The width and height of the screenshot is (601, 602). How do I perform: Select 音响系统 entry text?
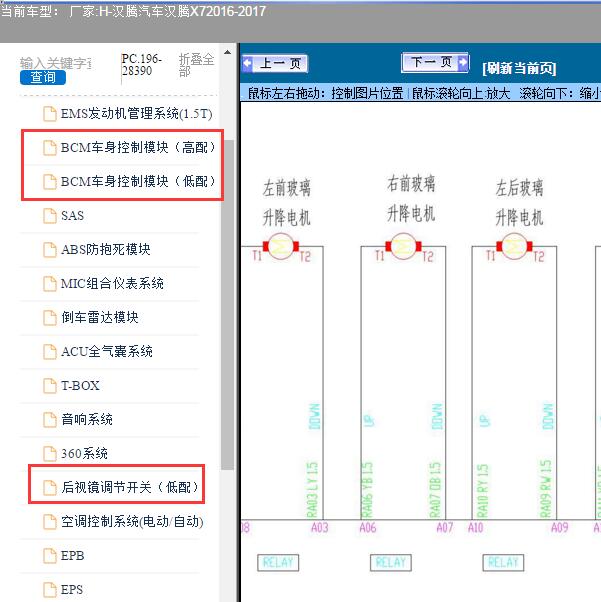tap(87, 419)
